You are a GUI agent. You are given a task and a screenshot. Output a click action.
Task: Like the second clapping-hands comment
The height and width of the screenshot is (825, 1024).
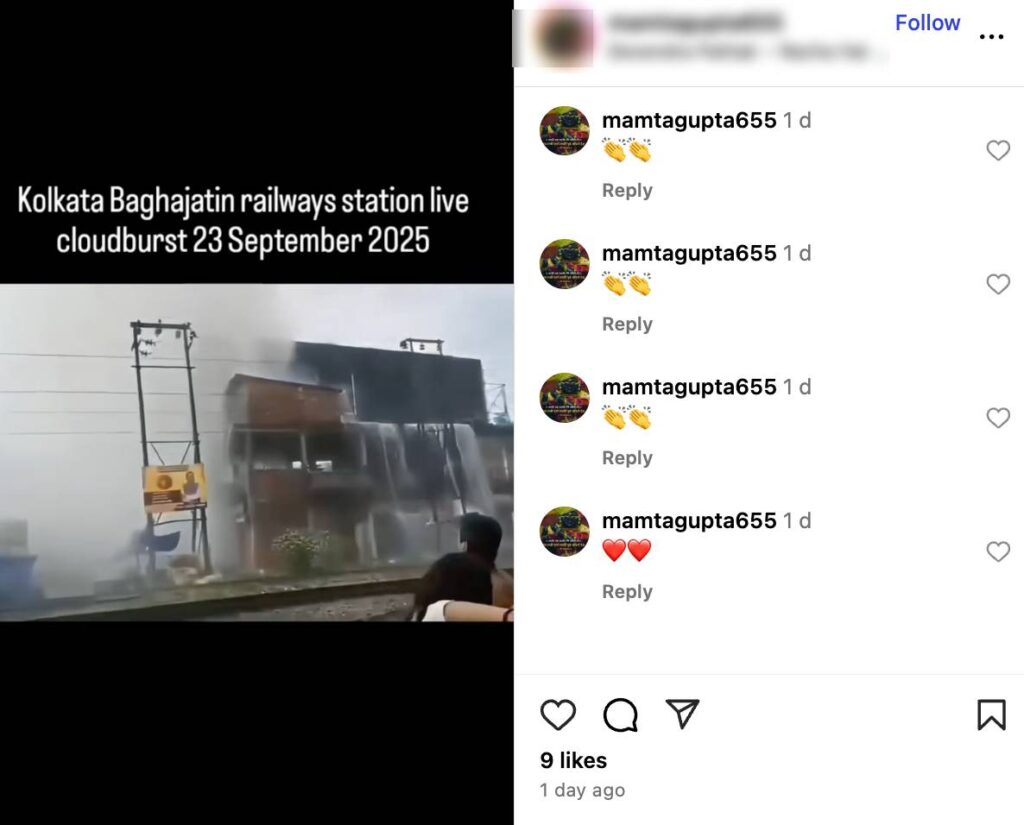tap(998, 284)
